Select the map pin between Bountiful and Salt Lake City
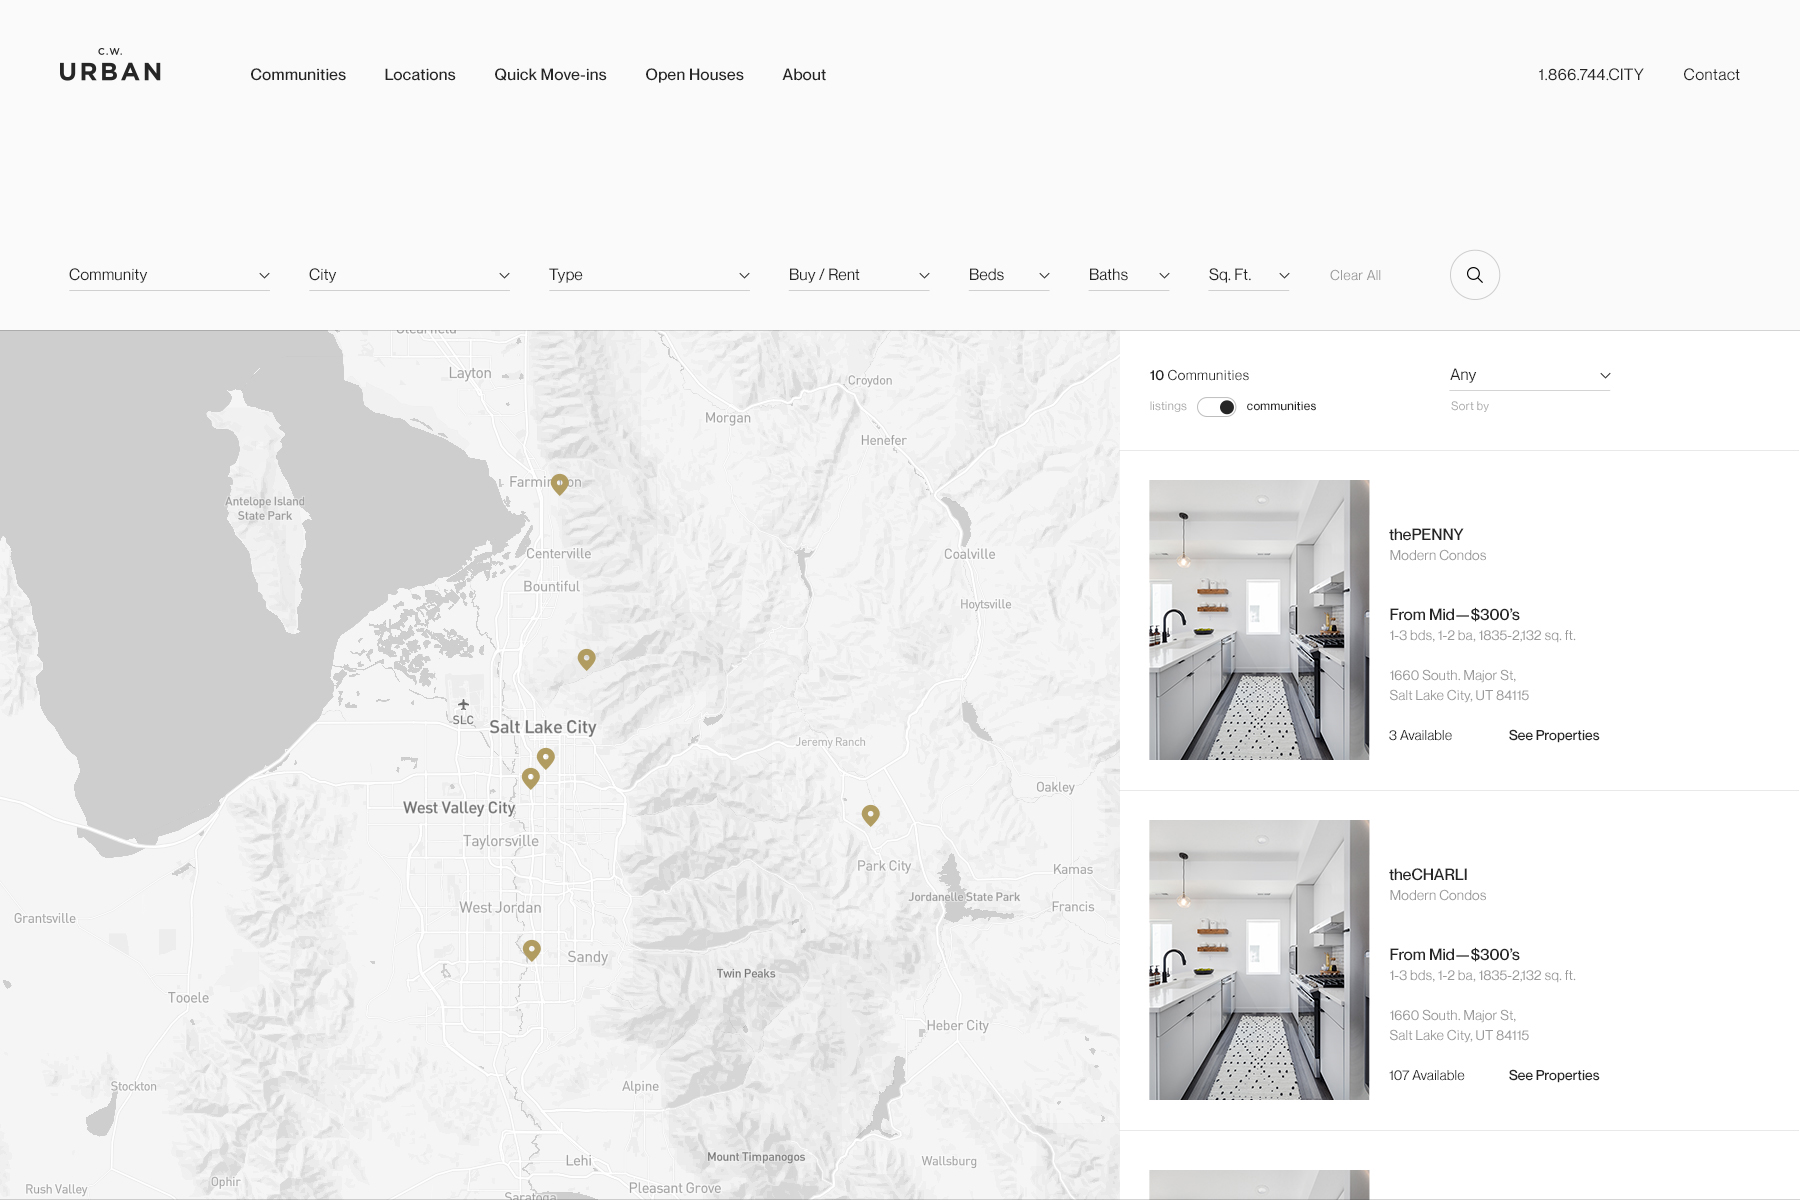The width and height of the screenshot is (1800, 1200). pos(587,659)
